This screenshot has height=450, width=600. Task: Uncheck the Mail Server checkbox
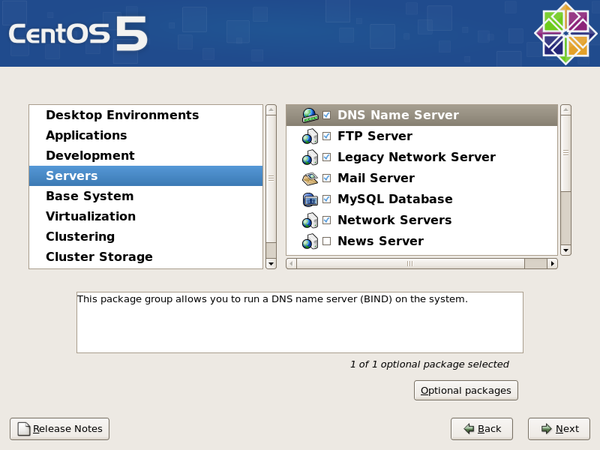[326, 178]
